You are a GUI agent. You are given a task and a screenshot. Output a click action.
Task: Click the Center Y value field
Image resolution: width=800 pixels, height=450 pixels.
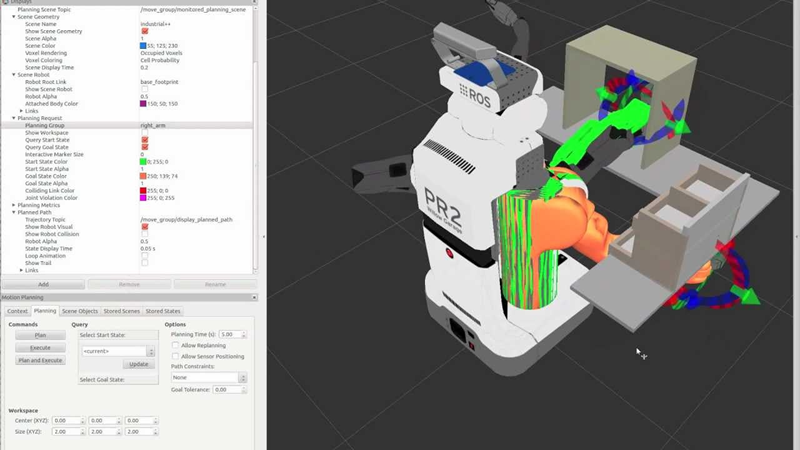(102, 420)
